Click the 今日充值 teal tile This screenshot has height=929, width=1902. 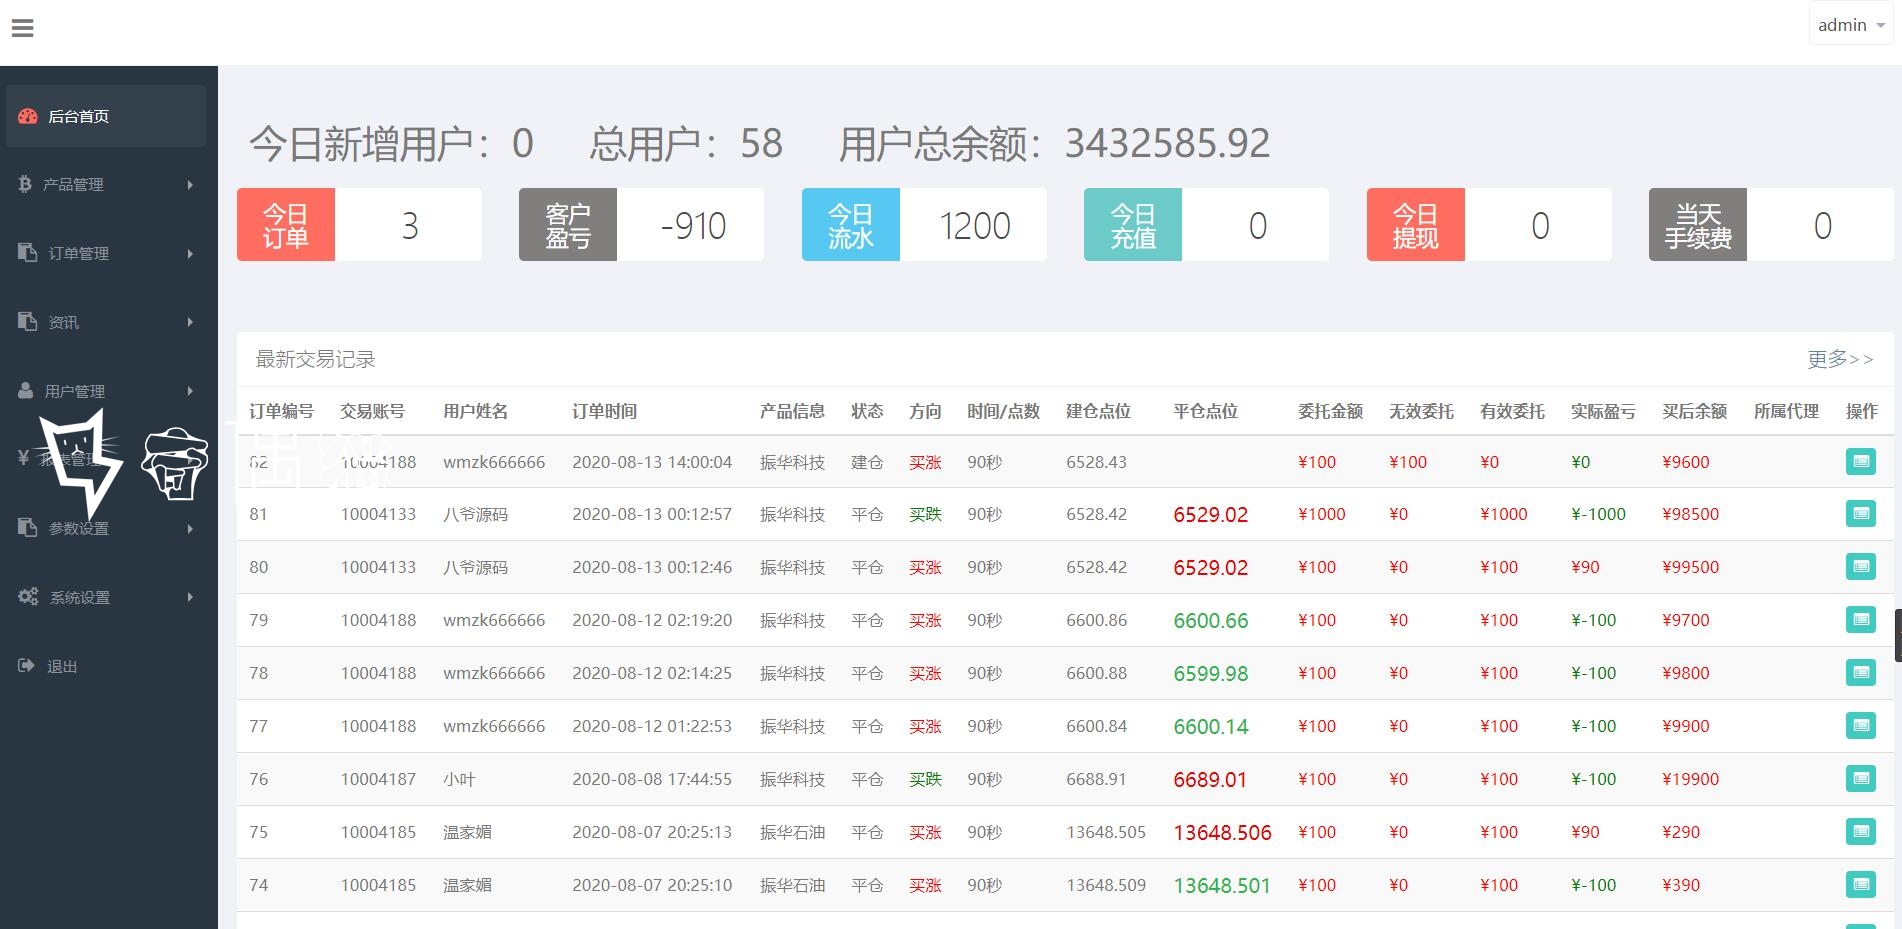click(x=1133, y=225)
